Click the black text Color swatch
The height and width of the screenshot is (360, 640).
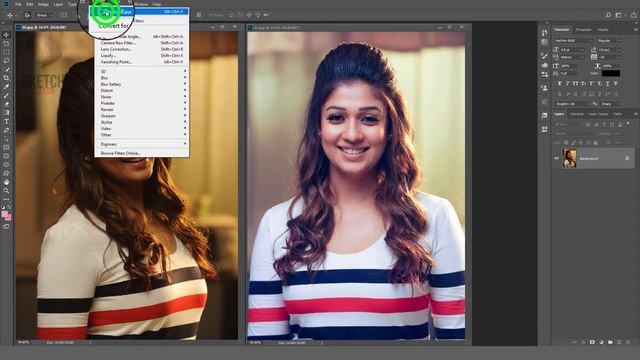click(x=611, y=73)
